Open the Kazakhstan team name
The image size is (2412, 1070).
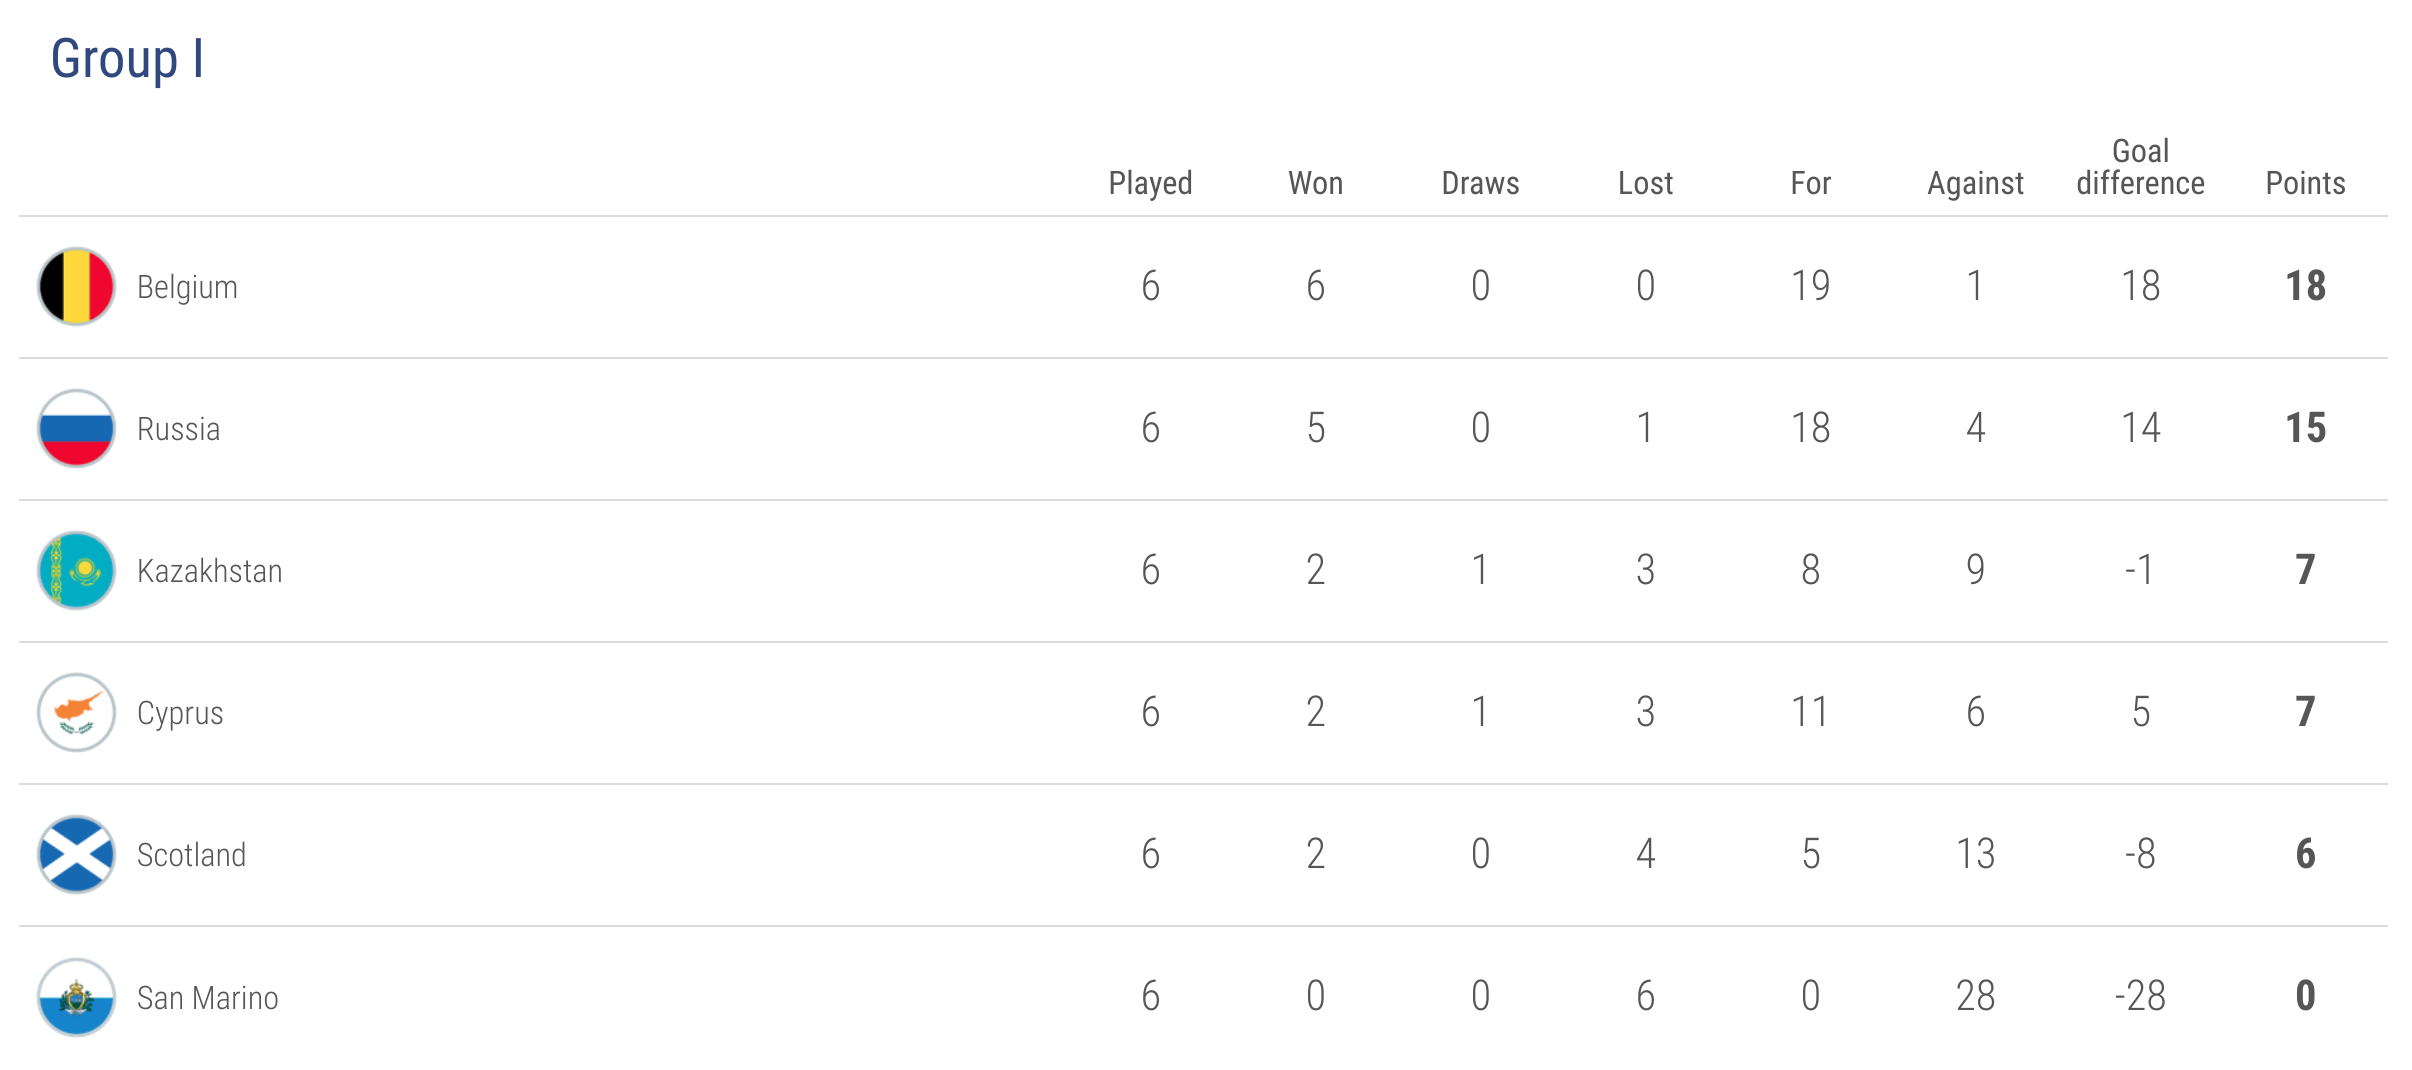(x=209, y=571)
